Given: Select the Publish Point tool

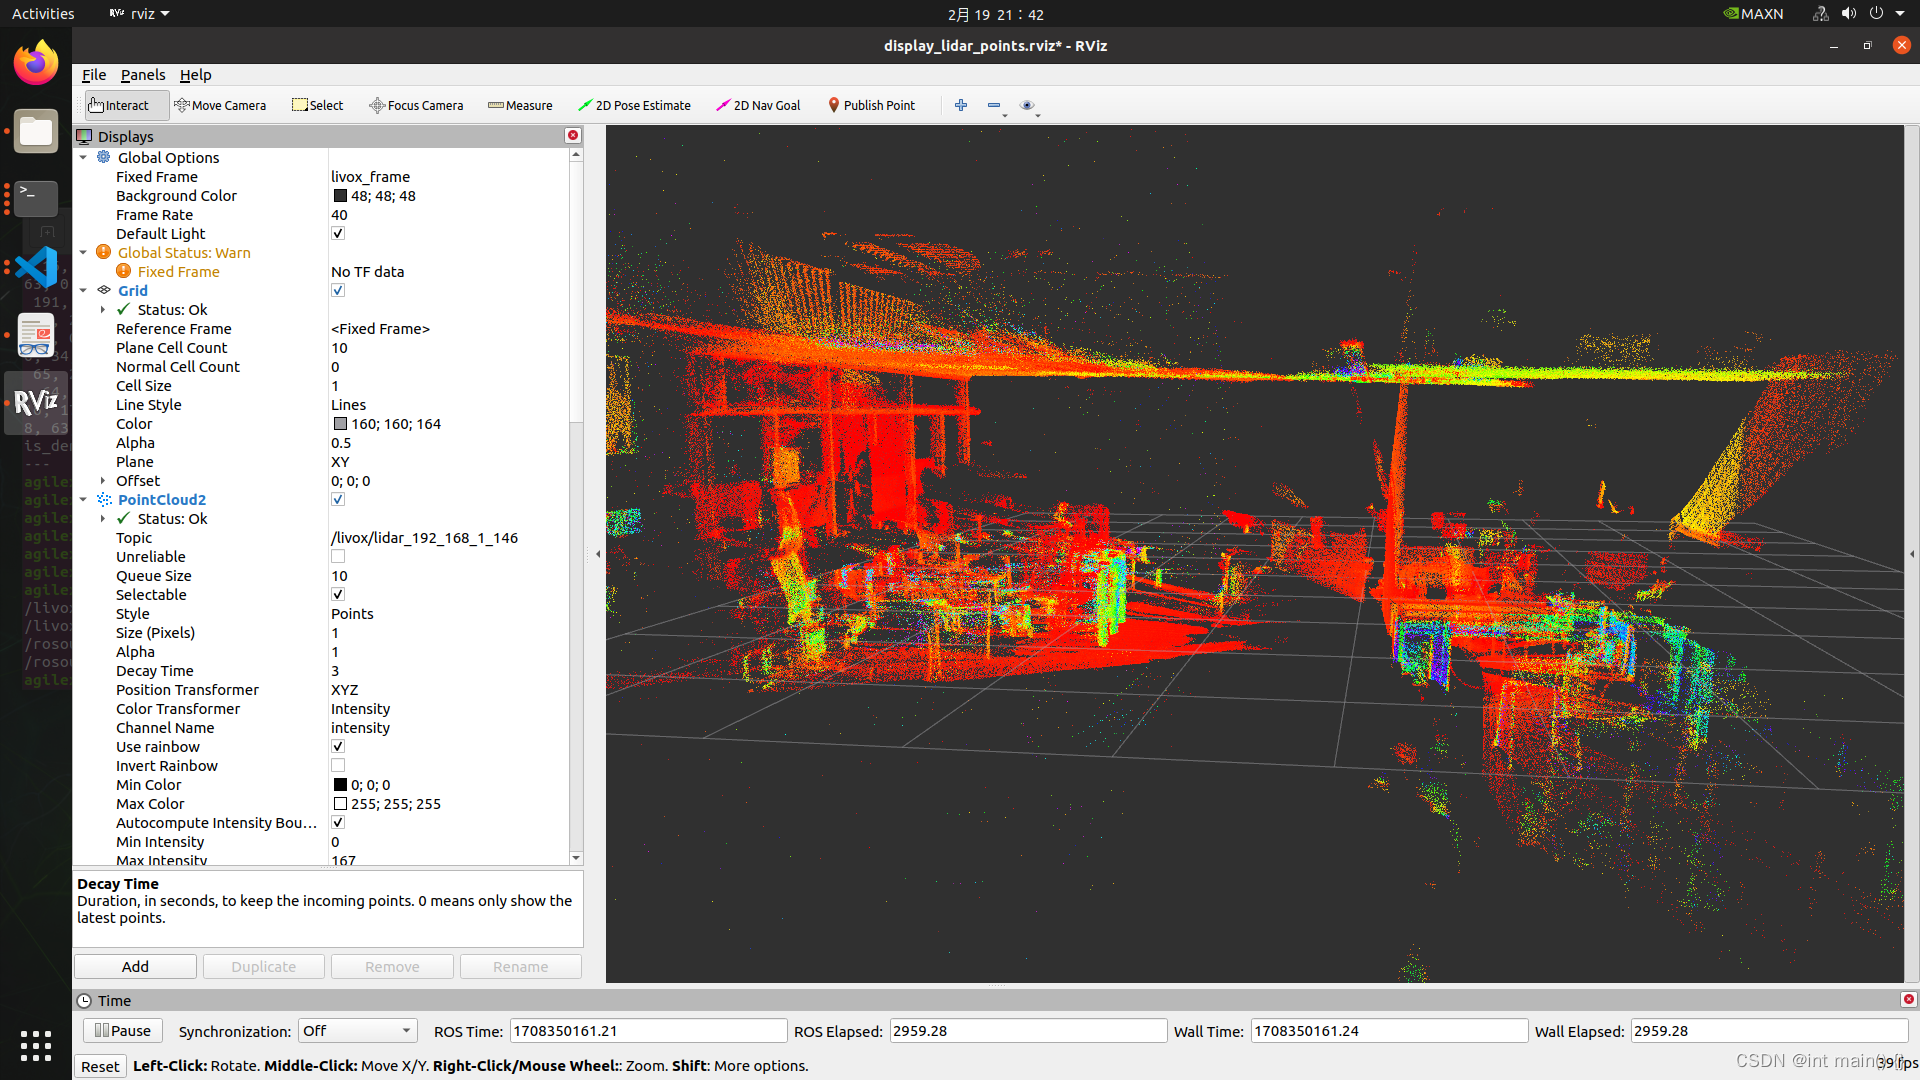Looking at the screenshot, I should point(872,104).
